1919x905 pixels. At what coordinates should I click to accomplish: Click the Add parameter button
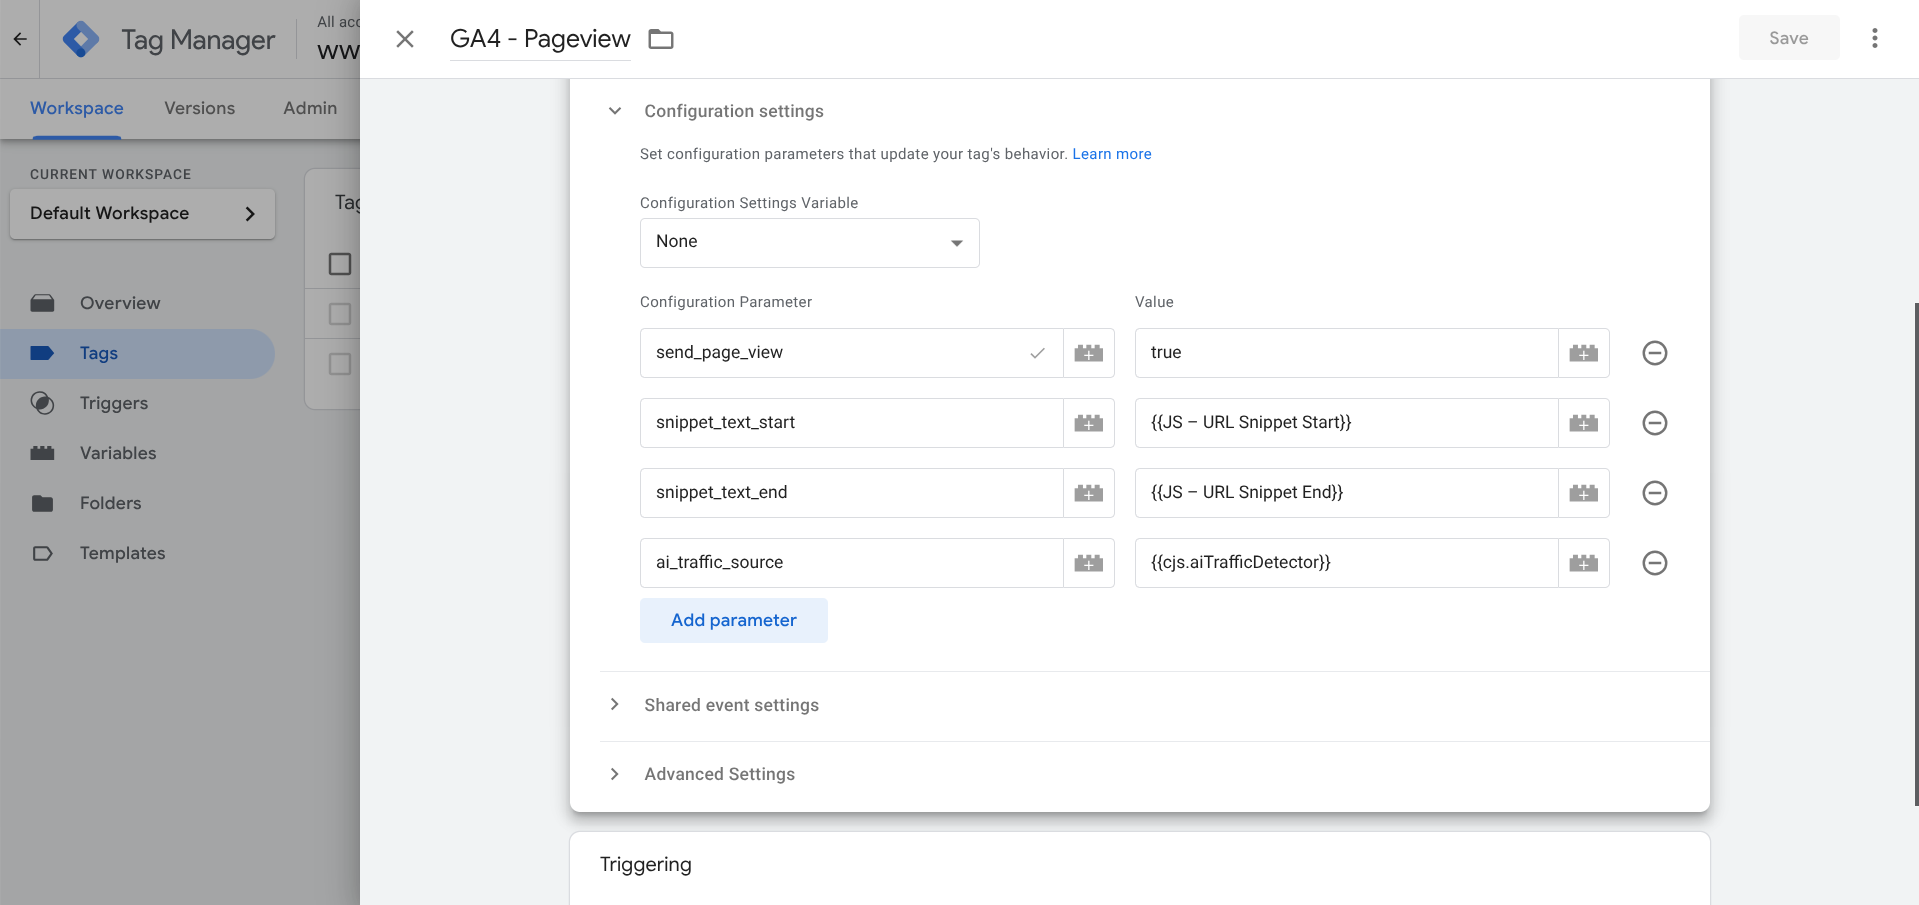point(733,620)
